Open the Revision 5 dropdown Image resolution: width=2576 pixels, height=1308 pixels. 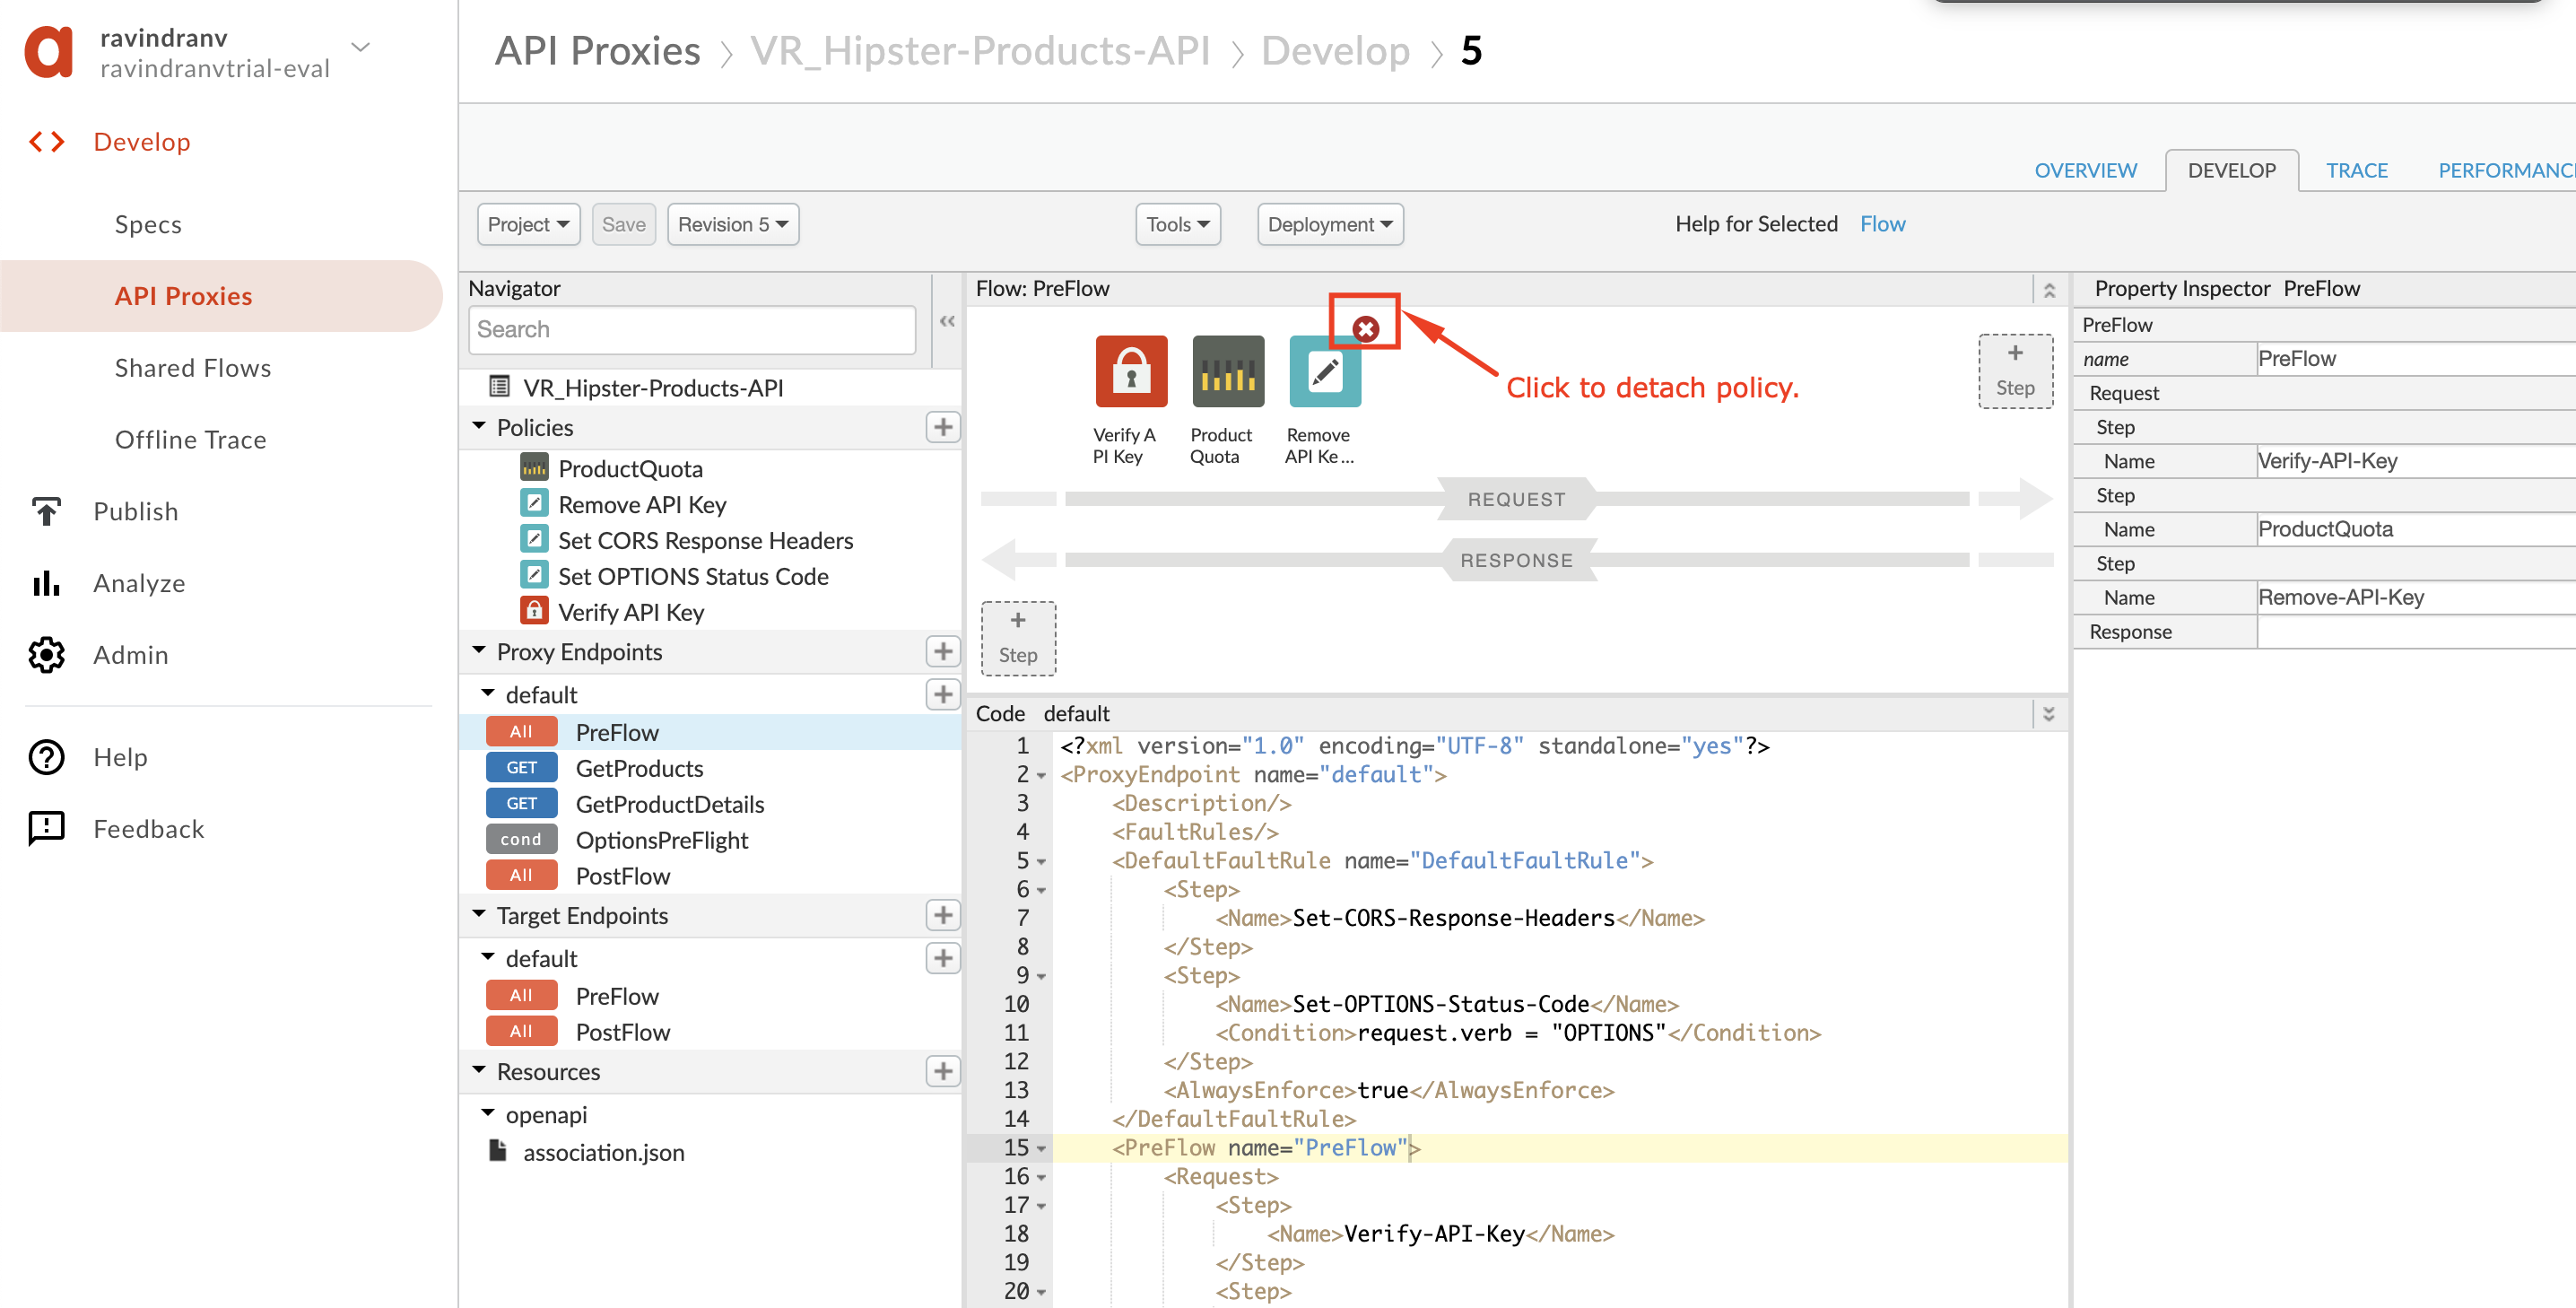click(x=732, y=224)
